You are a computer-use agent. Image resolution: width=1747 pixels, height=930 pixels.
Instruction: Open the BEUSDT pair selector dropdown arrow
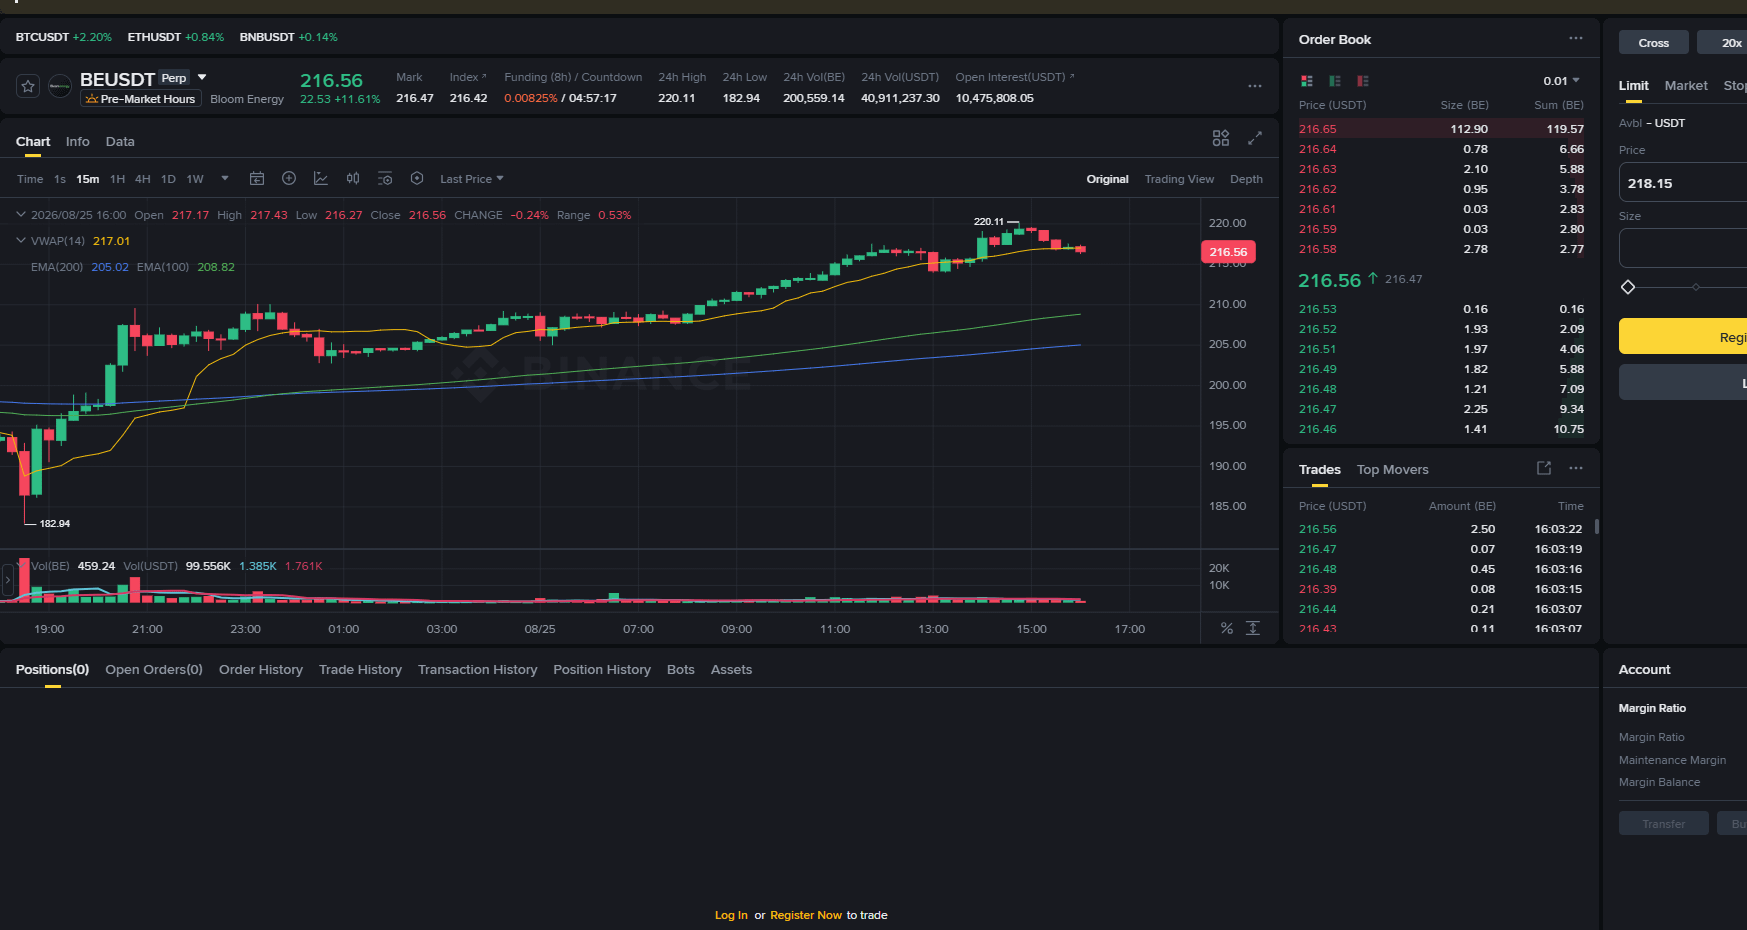202,77
